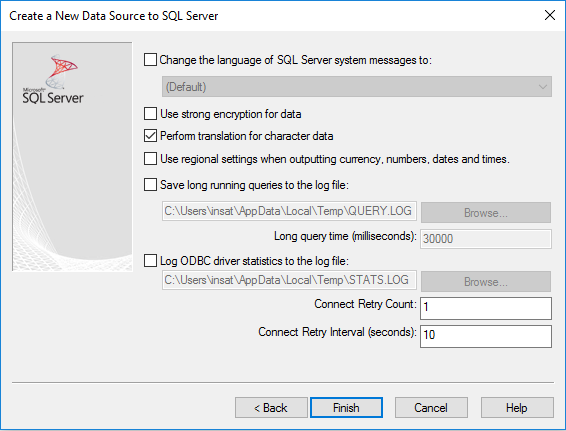Focus the Long query time field
Viewport: 566px width, 431px height.
[x=486, y=239]
